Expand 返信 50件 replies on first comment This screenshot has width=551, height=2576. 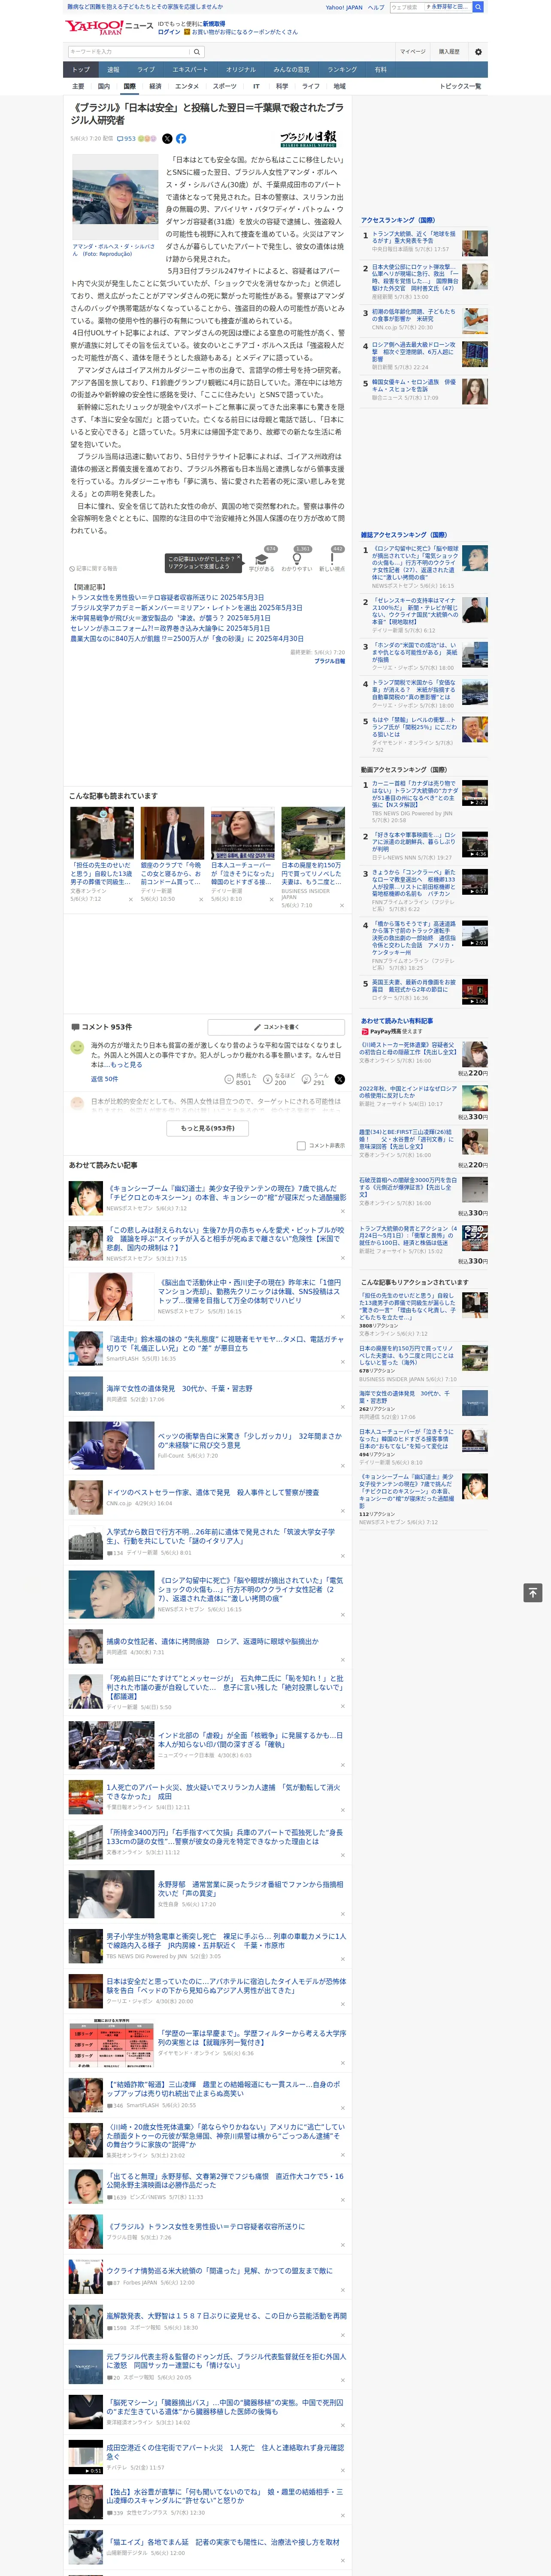click(x=104, y=1079)
